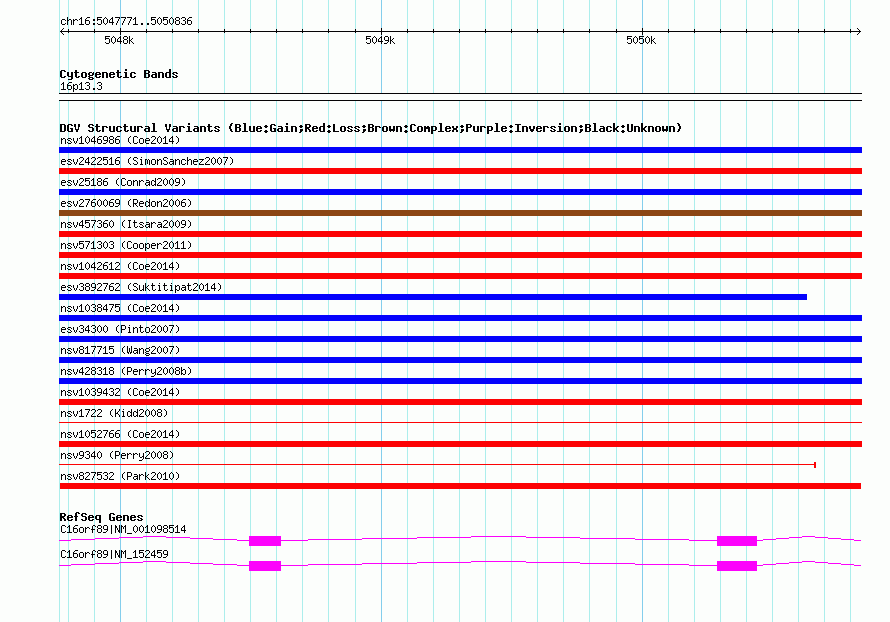
Task: Open the nsv827532 (Park2010) label
Action: tap(120, 476)
